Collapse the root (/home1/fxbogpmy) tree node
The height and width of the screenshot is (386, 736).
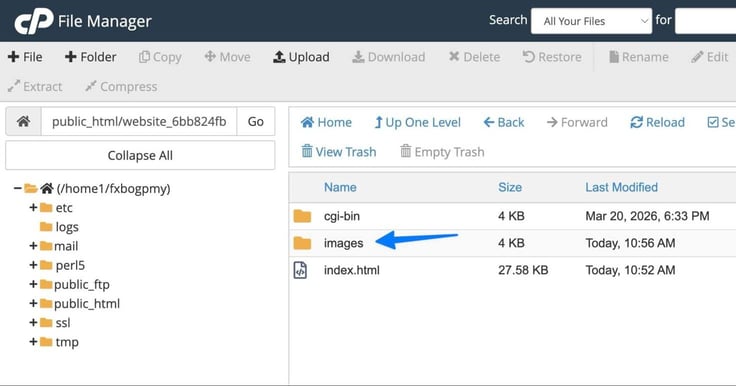pos(17,188)
